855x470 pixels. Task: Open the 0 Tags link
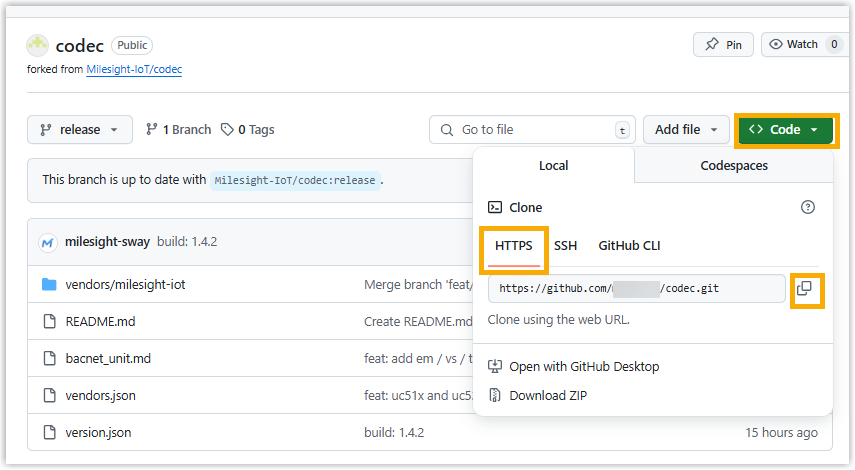click(x=248, y=130)
